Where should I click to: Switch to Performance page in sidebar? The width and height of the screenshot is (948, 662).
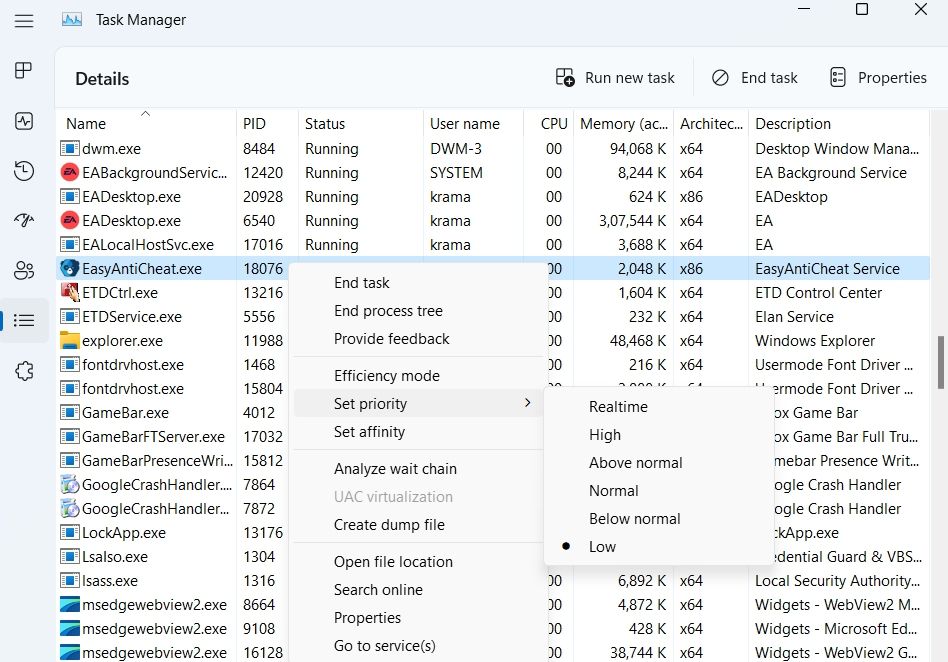tap(24, 121)
